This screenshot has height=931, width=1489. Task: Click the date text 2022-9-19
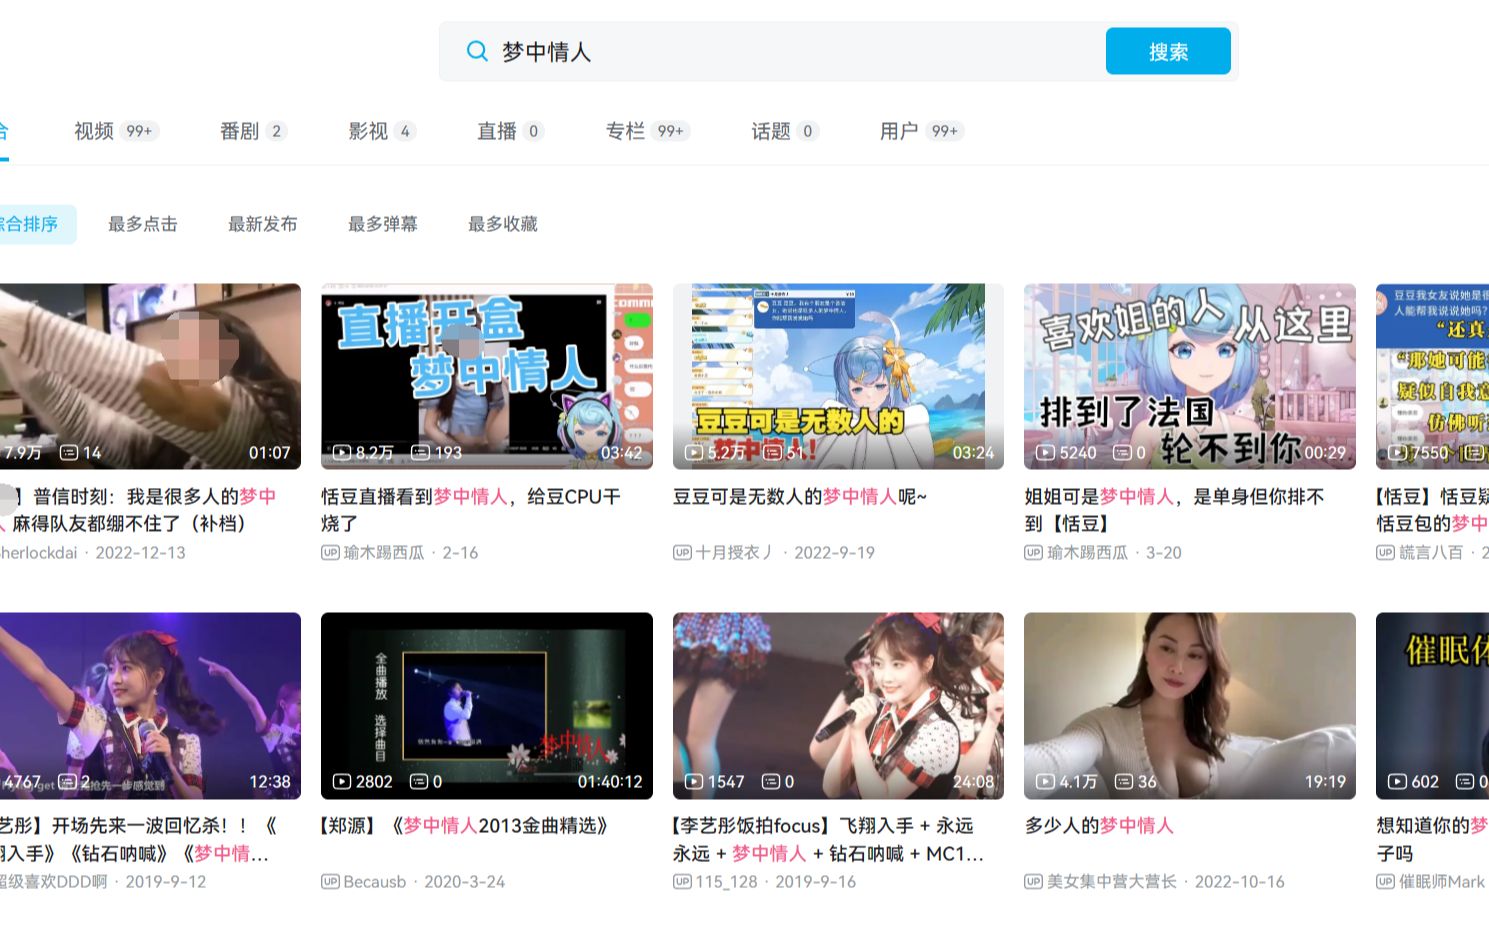tap(834, 553)
